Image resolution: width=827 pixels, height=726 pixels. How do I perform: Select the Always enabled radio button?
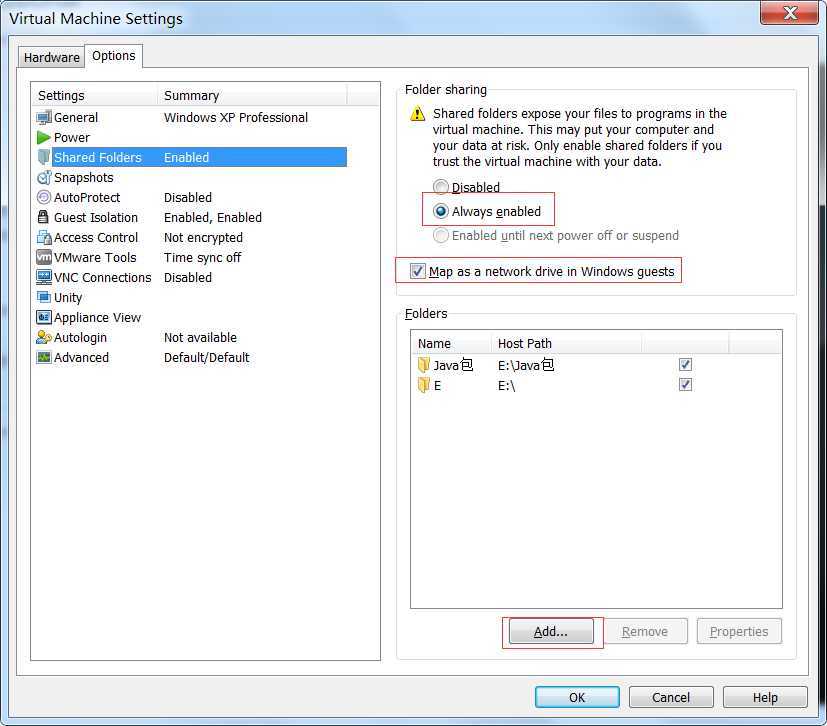pyautogui.click(x=441, y=211)
